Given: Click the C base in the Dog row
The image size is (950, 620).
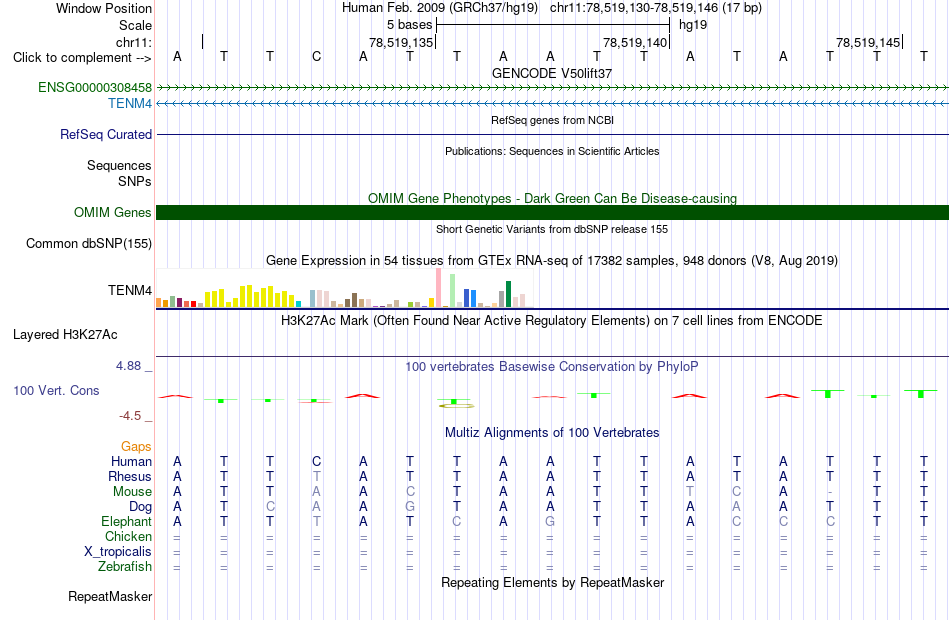Looking at the screenshot, I should 270,507.
